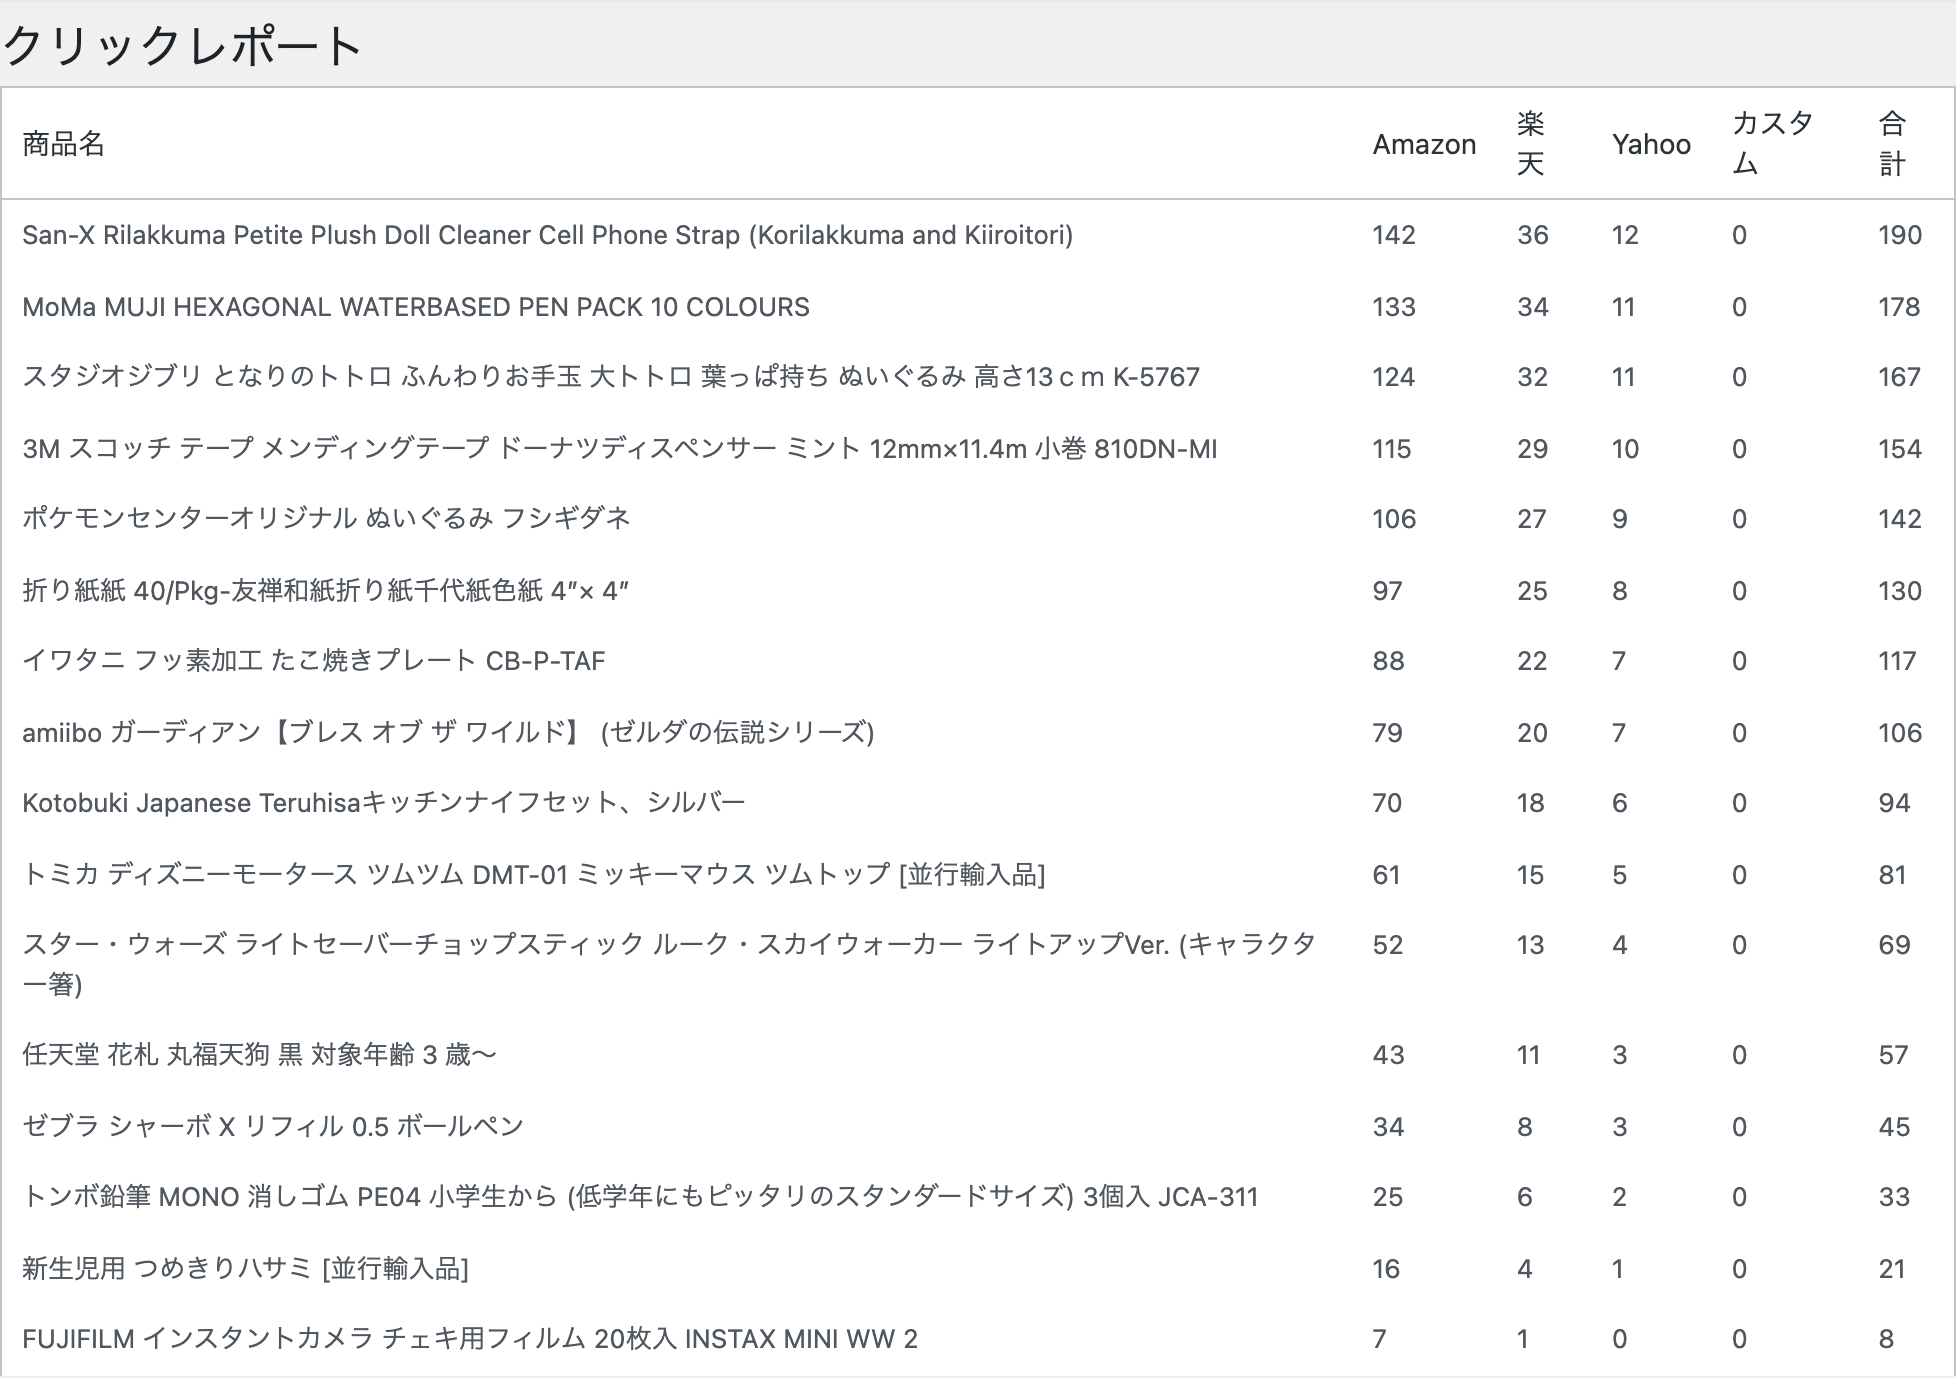Select the San-X Rilakkuma Petite Plush row name

pyautogui.click(x=547, y=235)
